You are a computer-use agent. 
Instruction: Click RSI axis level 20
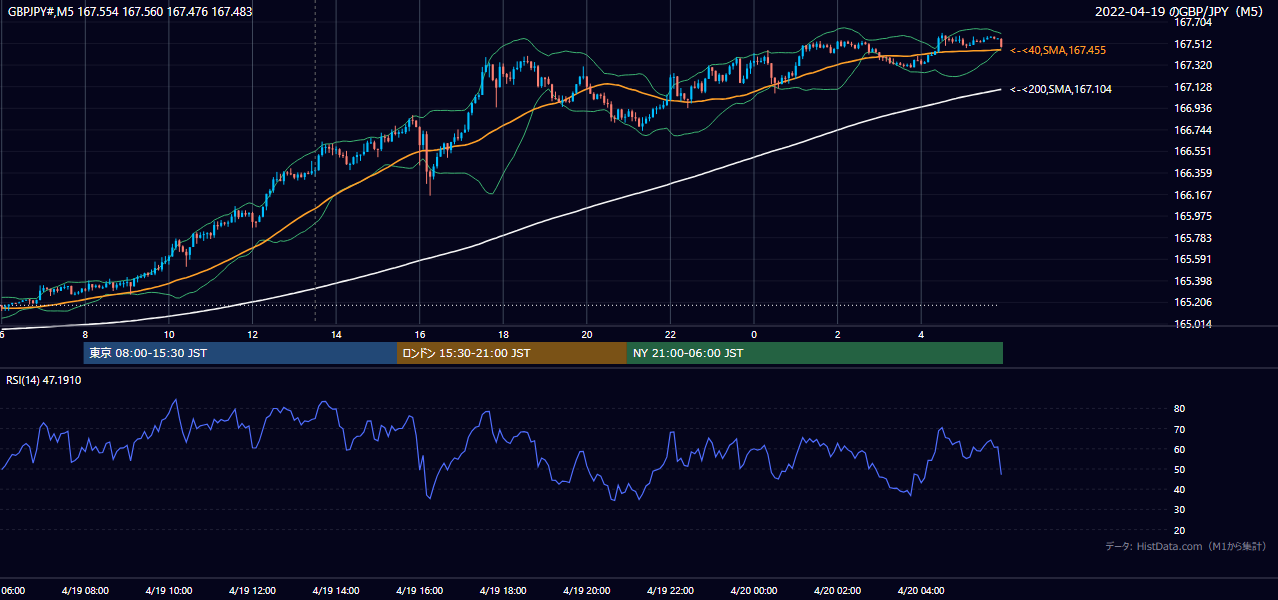(1180, 530)
